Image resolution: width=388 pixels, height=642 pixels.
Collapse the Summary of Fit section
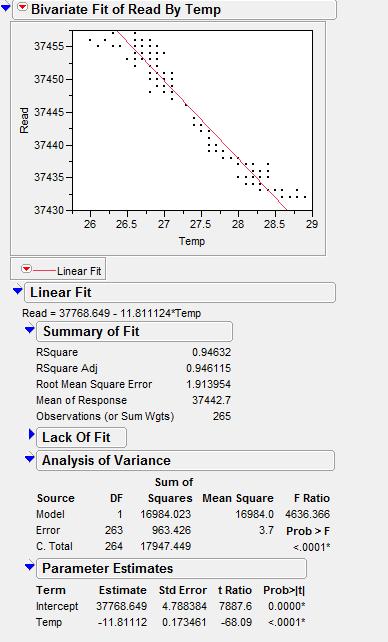29,330
